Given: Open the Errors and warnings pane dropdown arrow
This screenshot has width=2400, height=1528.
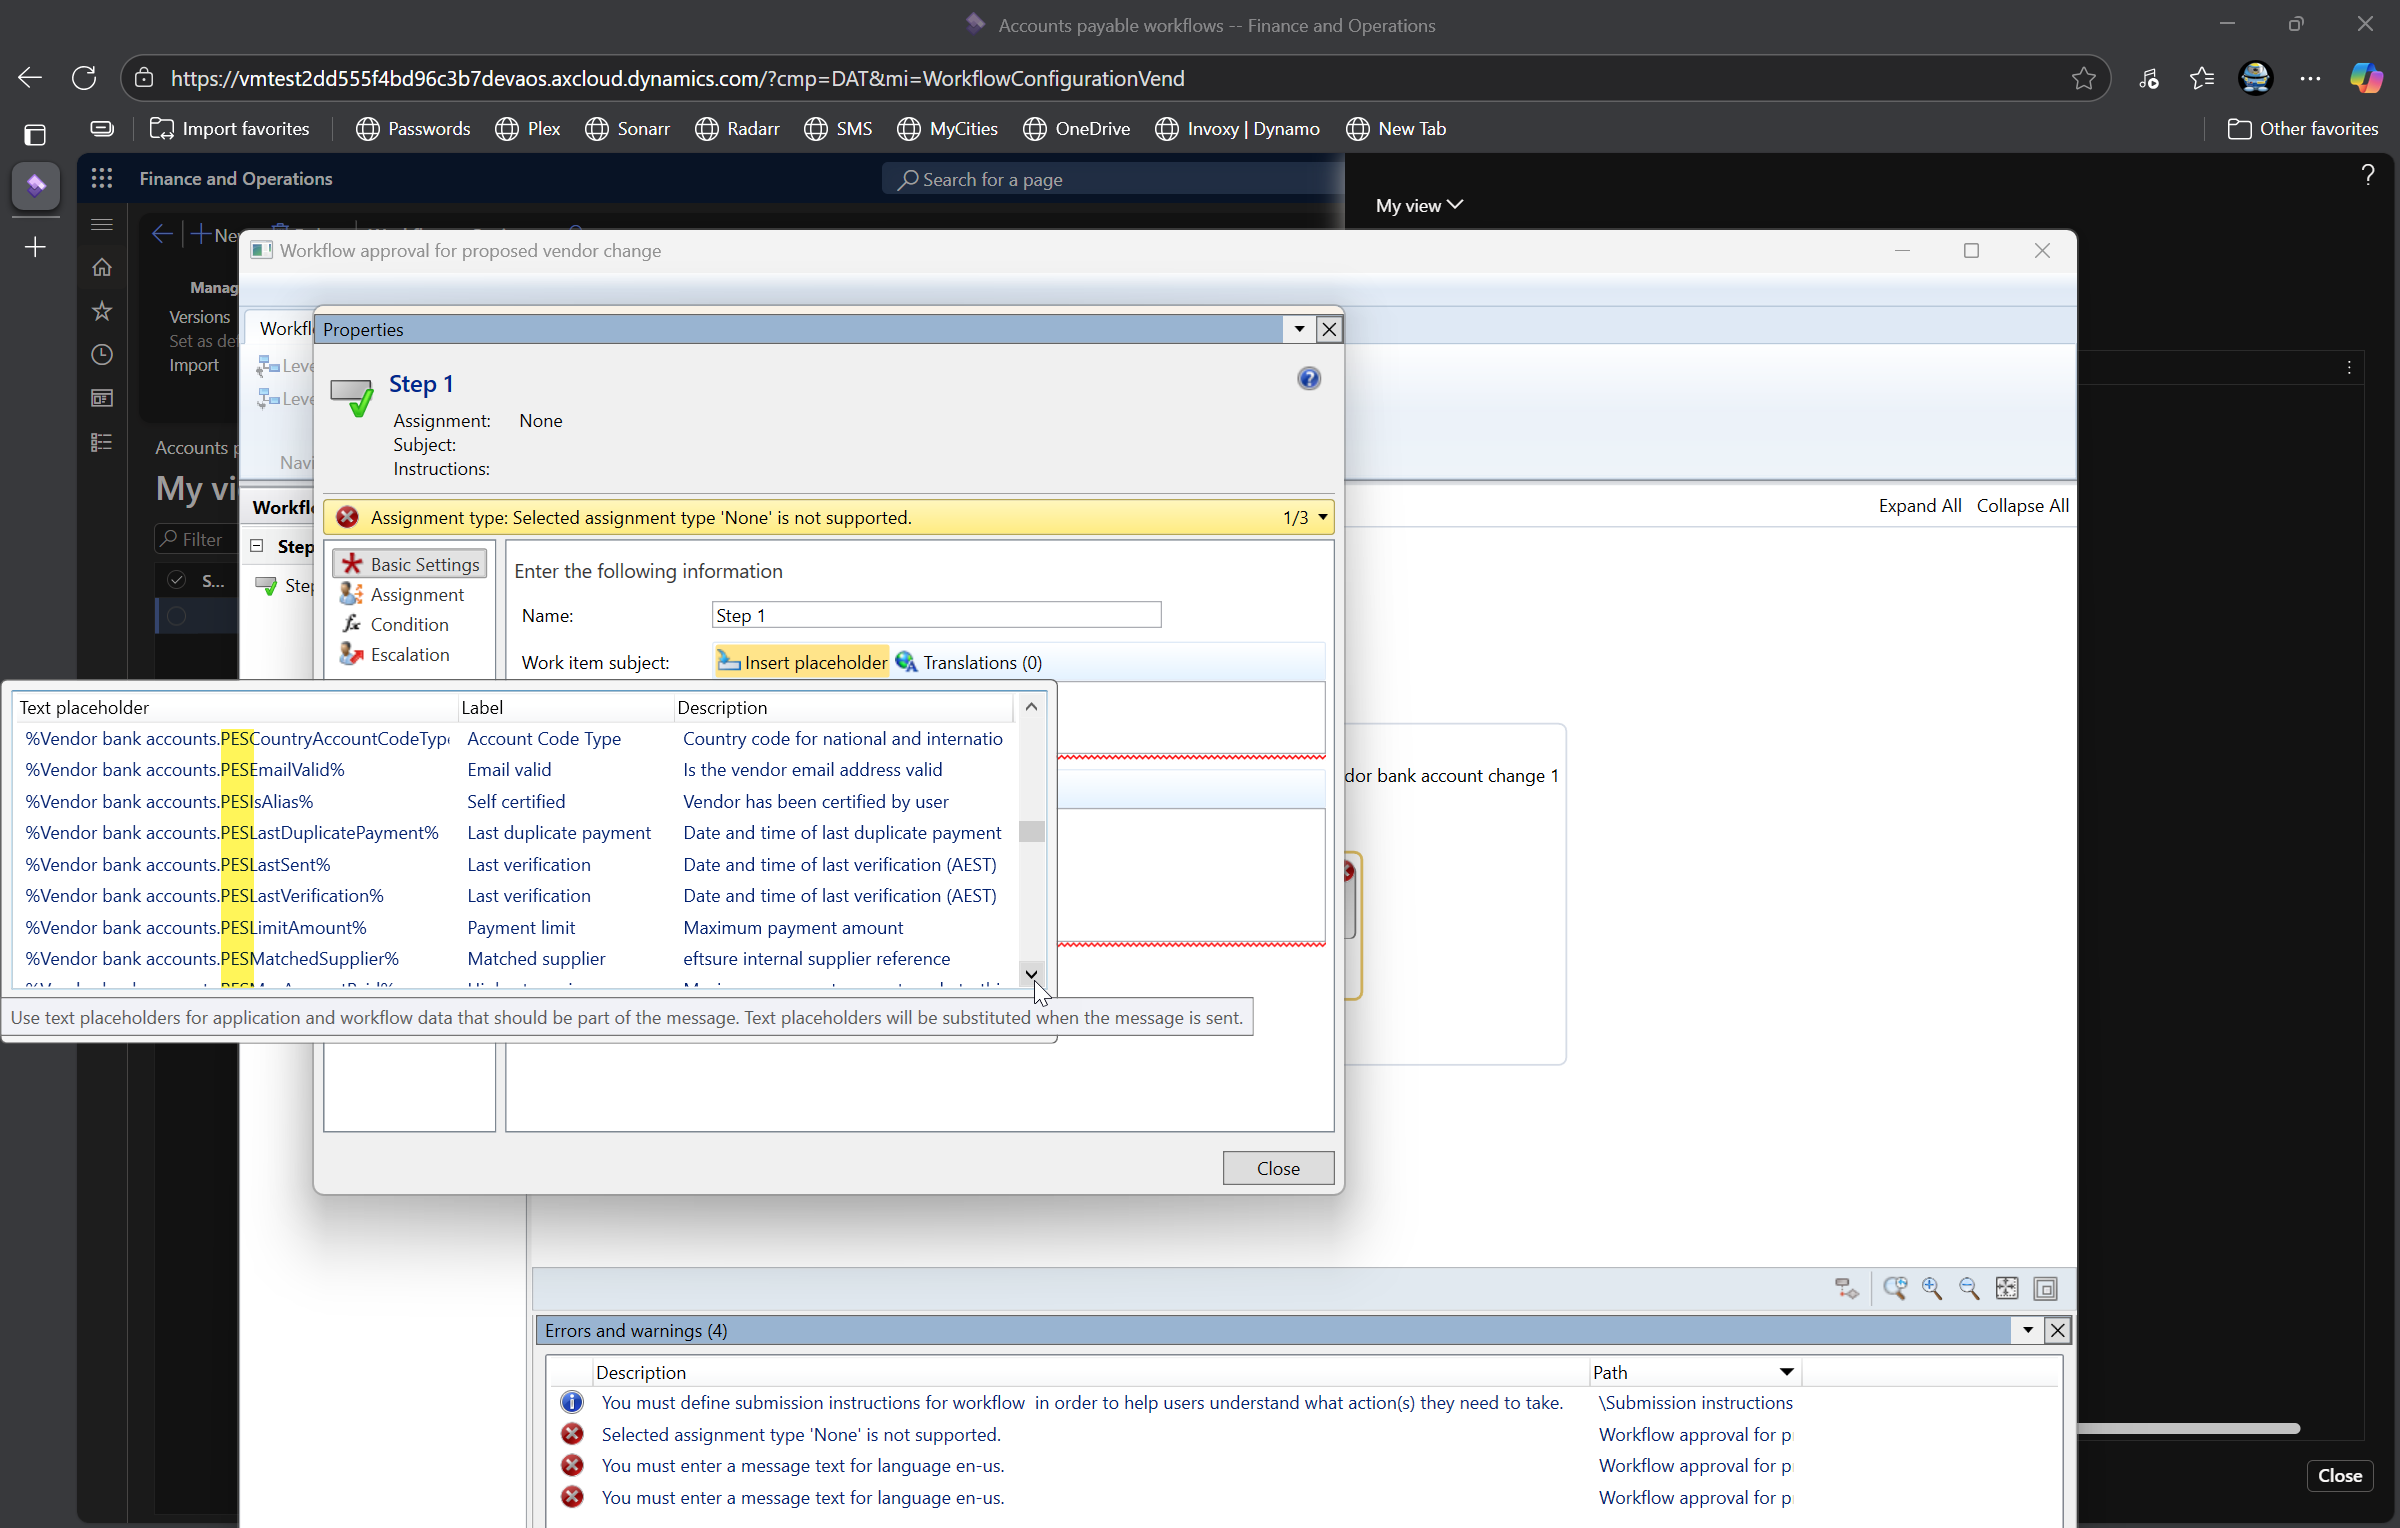Looking at the screenshot, I should tap(2028, 1330).
